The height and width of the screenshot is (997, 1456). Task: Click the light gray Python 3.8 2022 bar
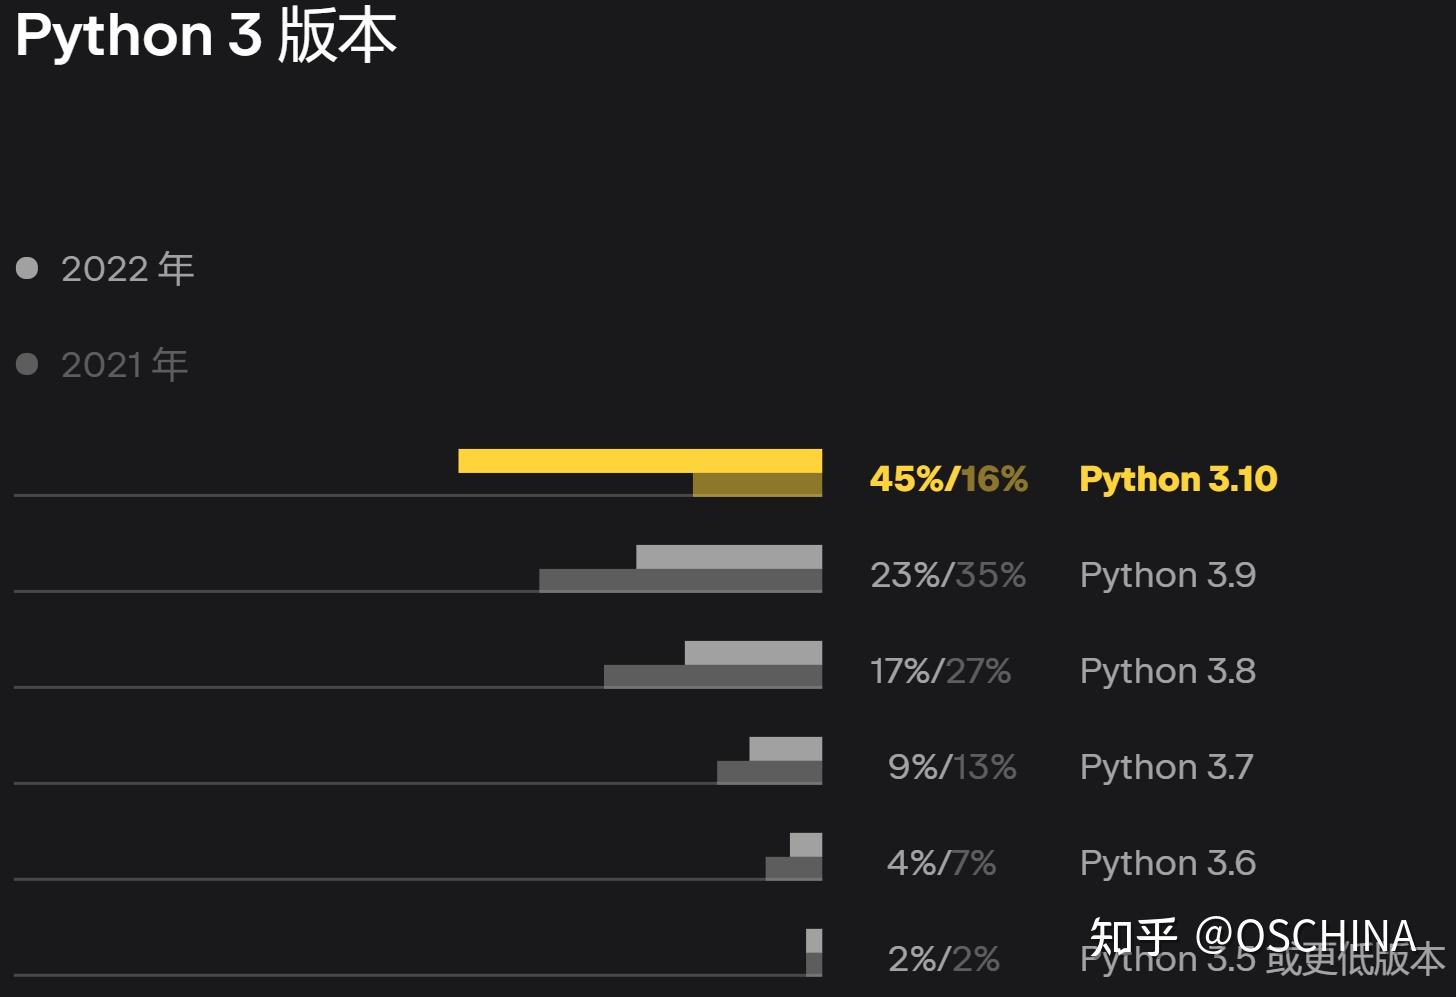[752, 653]
